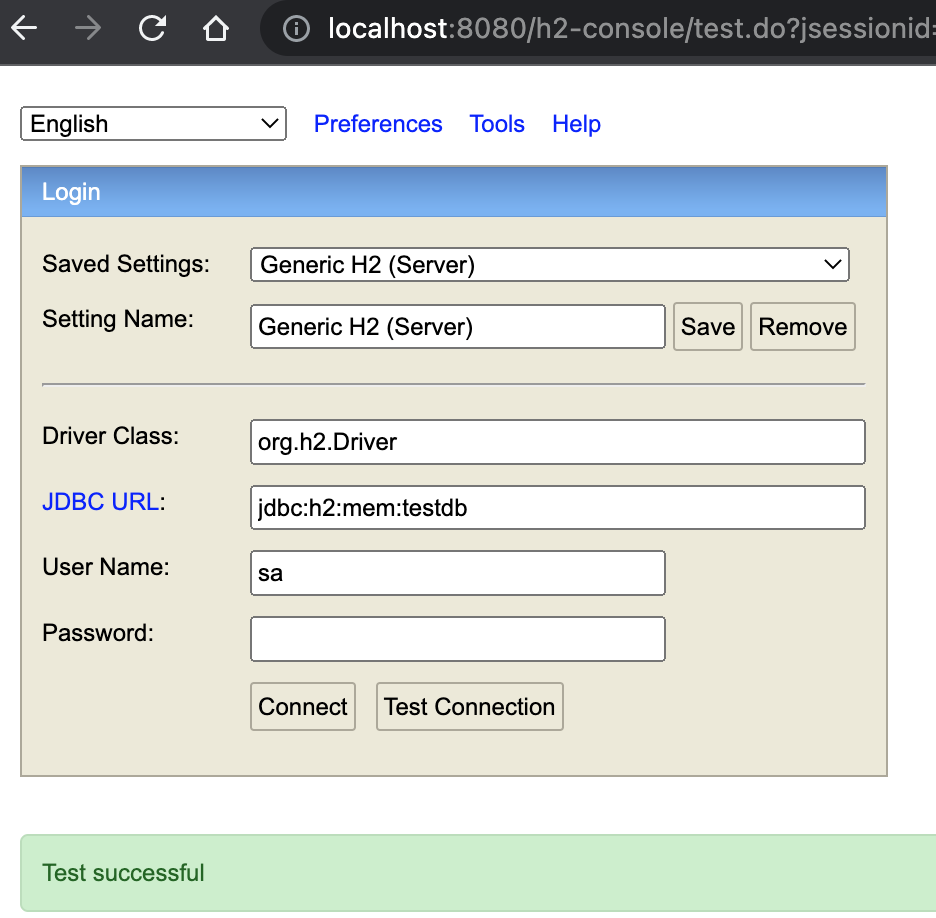Click the User Name label
The width and height of the screenshot is (936, 918).
click(106, 566)
